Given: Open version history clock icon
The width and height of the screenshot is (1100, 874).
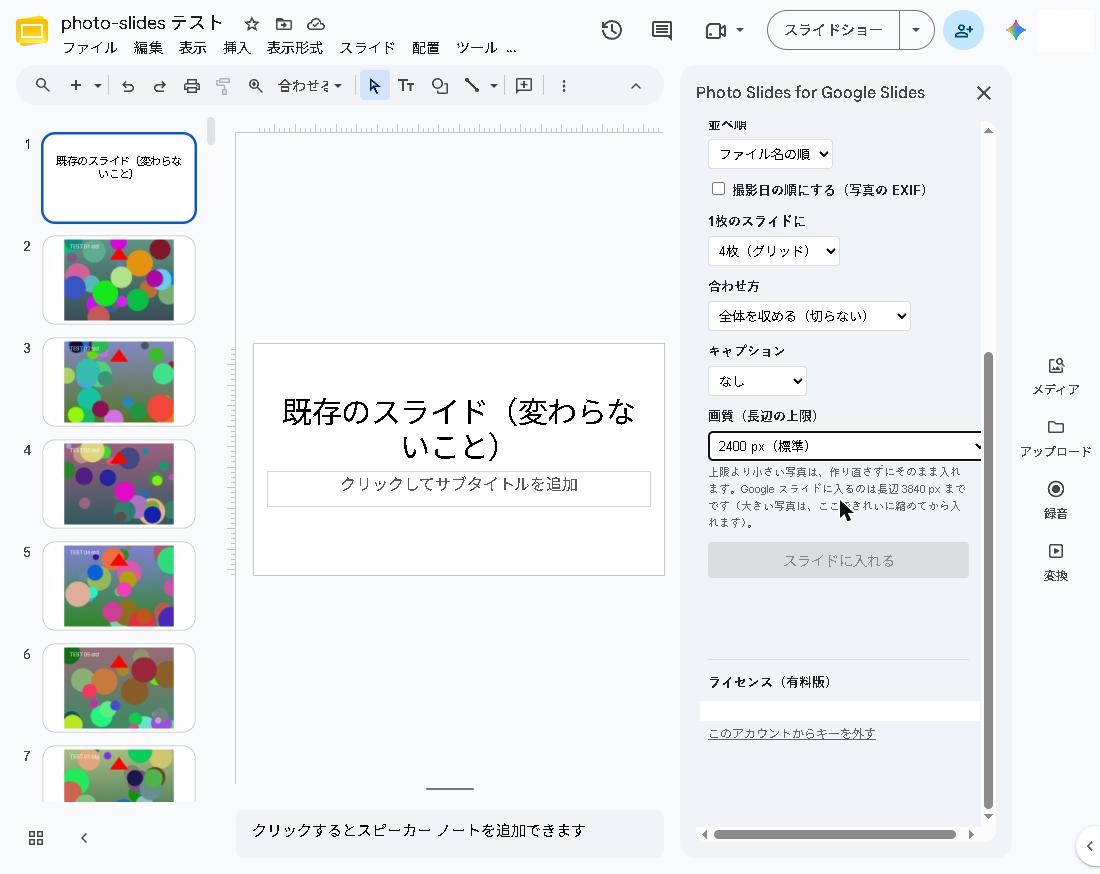Looking at the screenshot, I should (612, 30).
